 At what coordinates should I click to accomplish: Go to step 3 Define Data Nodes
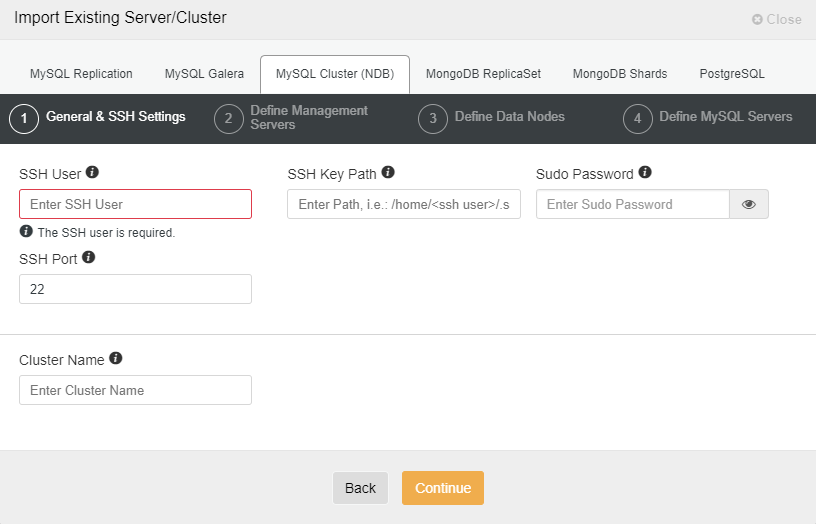tap(491, 118)
